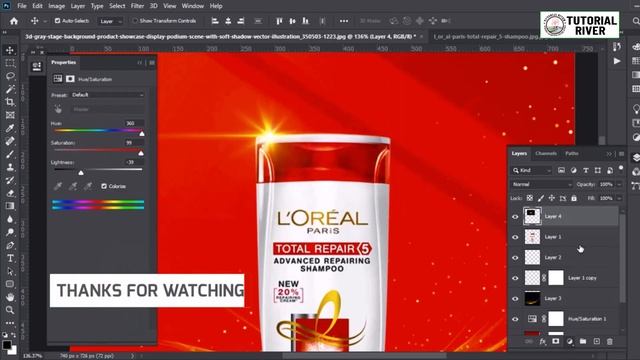Image resolution: width=640 pixels, height=360 pixels.
Task: Select the Eraser tool
Action: click(x=10, y=193)
